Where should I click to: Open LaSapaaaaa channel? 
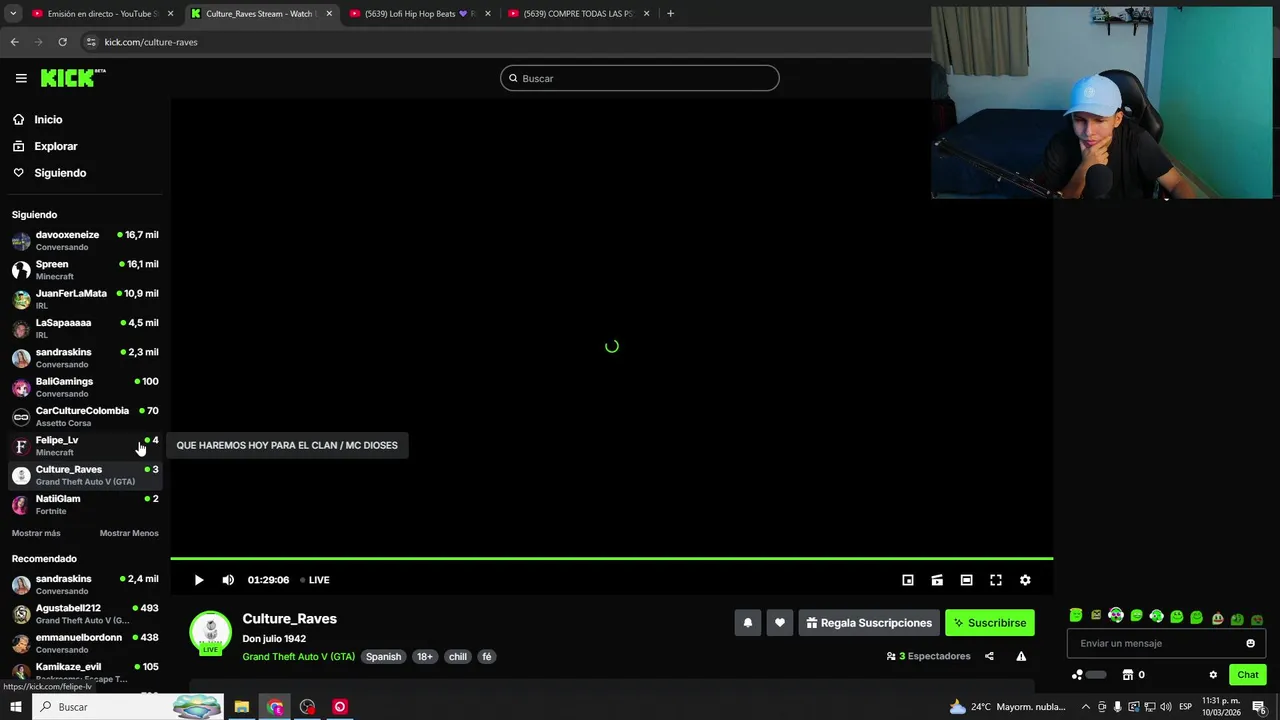pos(85,328)
